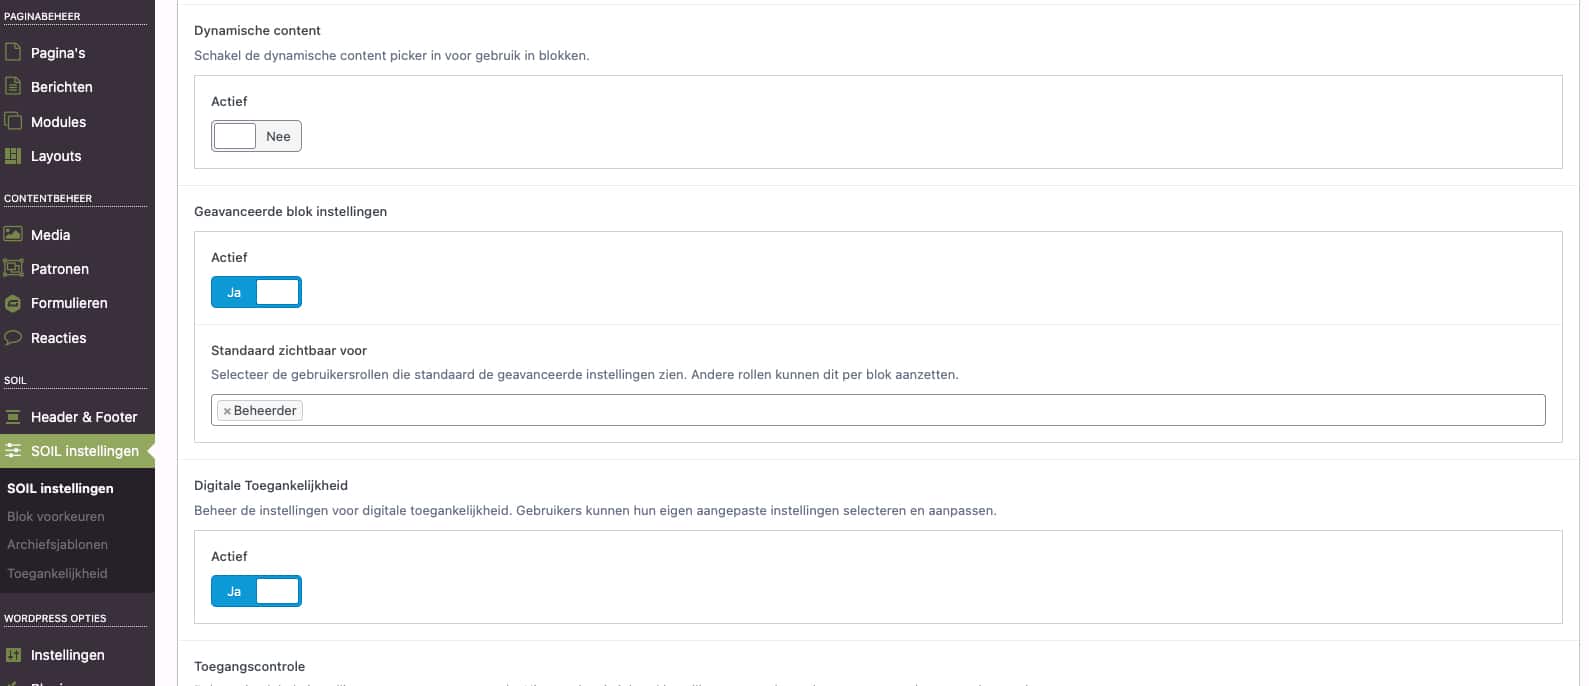Click the Header & Footer icon
The width and height of the screenshot is (1589, 686).
(13, 417)
